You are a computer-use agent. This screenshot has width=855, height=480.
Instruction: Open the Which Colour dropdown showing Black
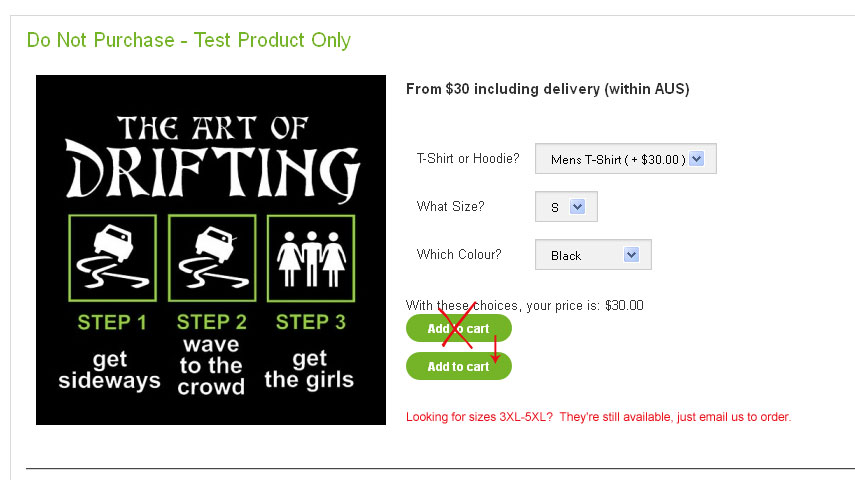593,255
